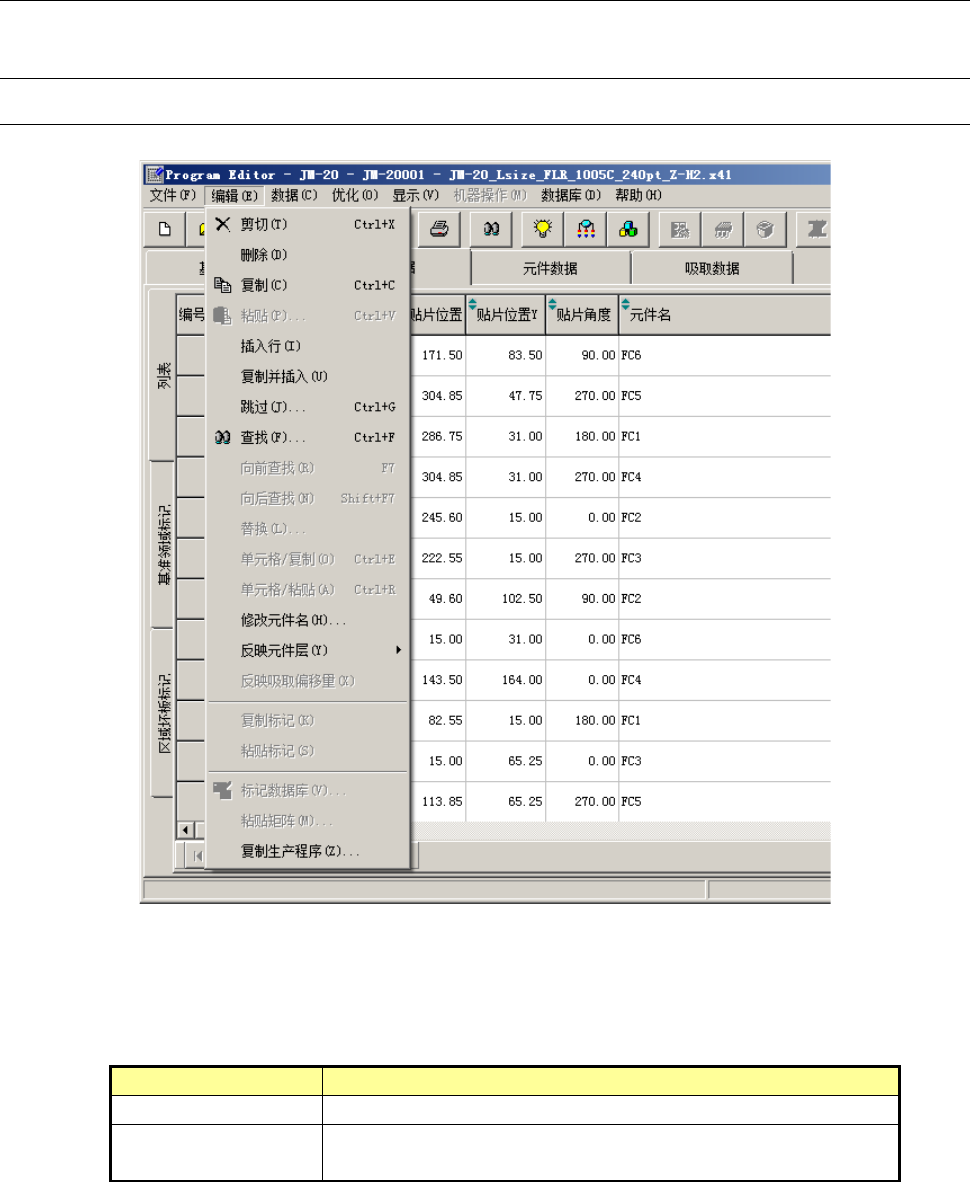Viewport: 970px width, 1182px height.
Task: Click the copy pages icon beside 复制
Action: [222, 285]
